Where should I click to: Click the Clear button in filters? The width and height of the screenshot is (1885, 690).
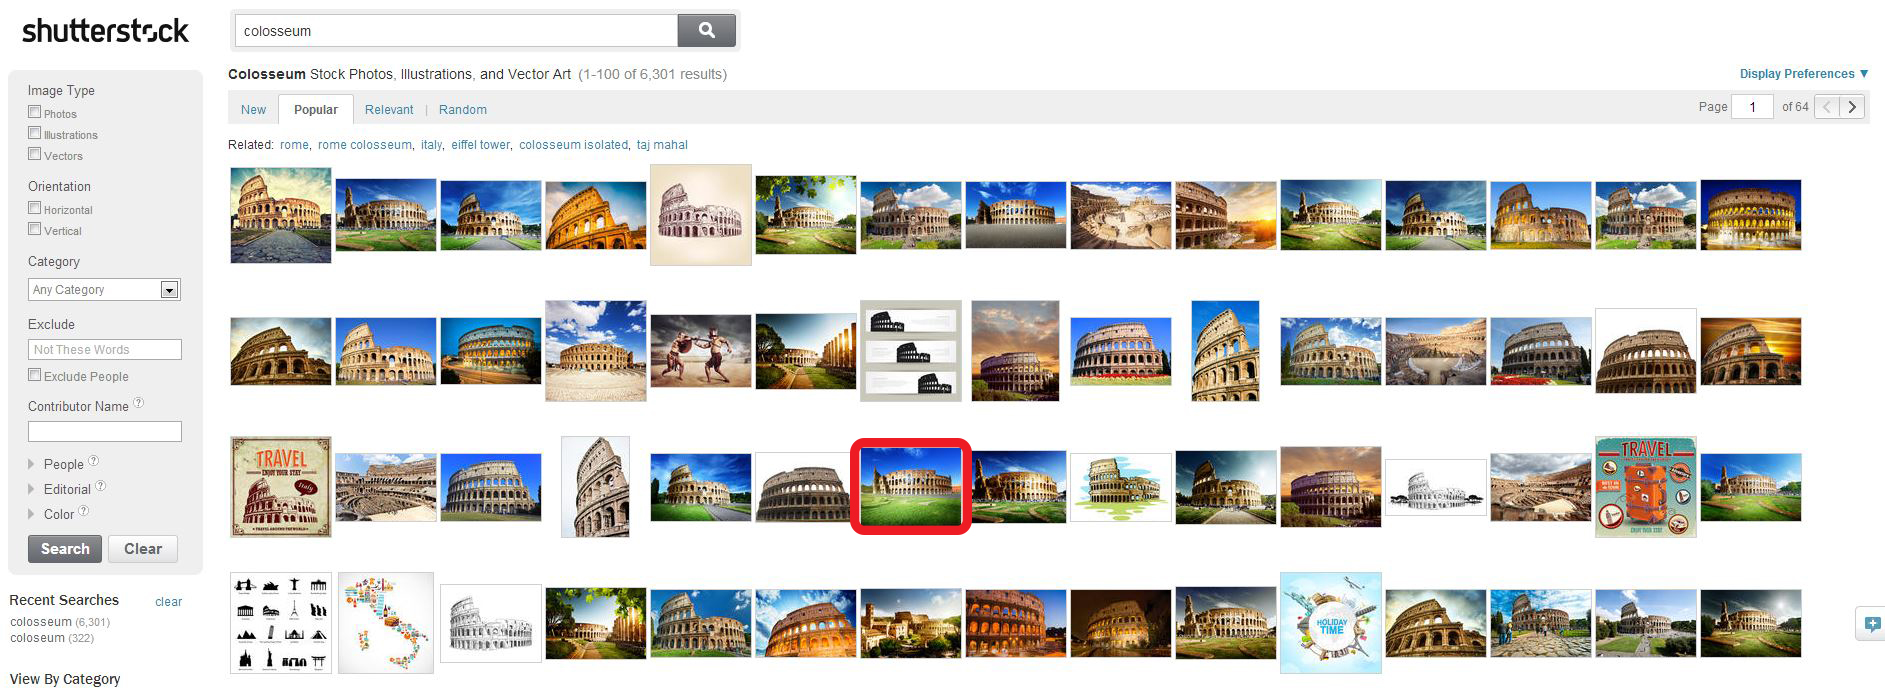[143, 548]
